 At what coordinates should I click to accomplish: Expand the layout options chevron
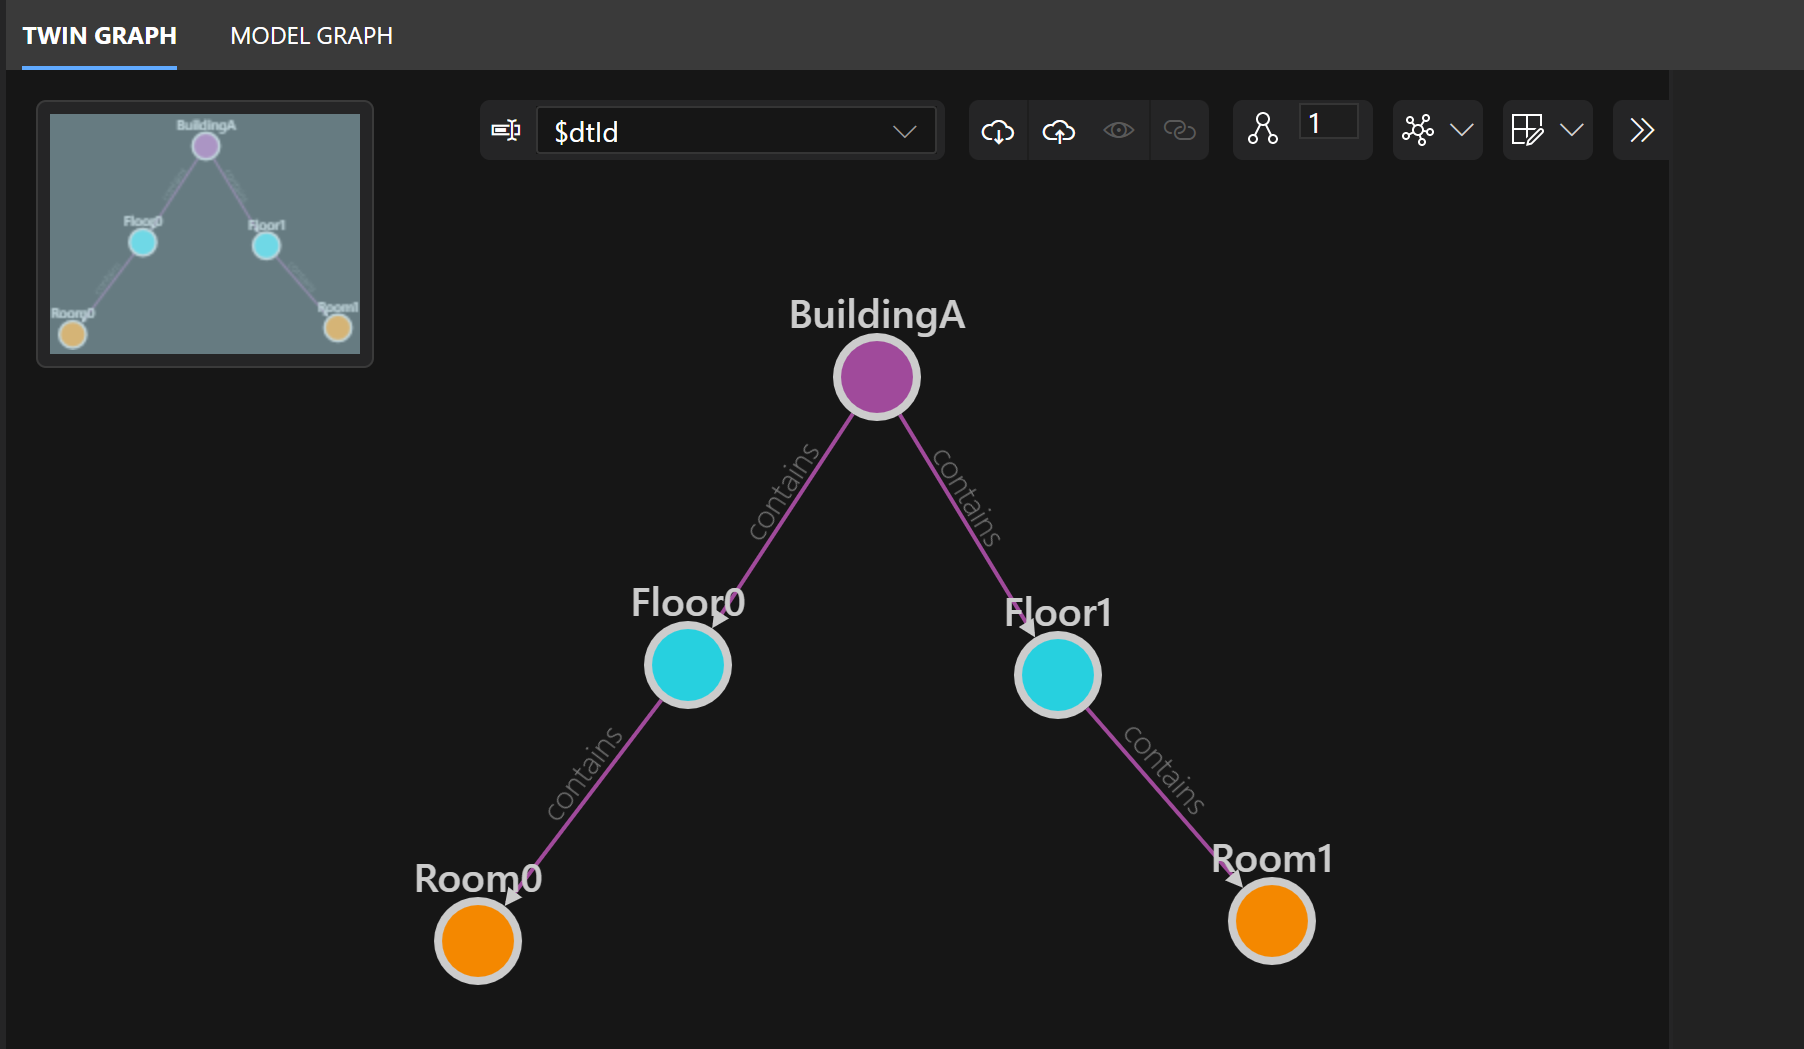click(x=1462, y=130)
